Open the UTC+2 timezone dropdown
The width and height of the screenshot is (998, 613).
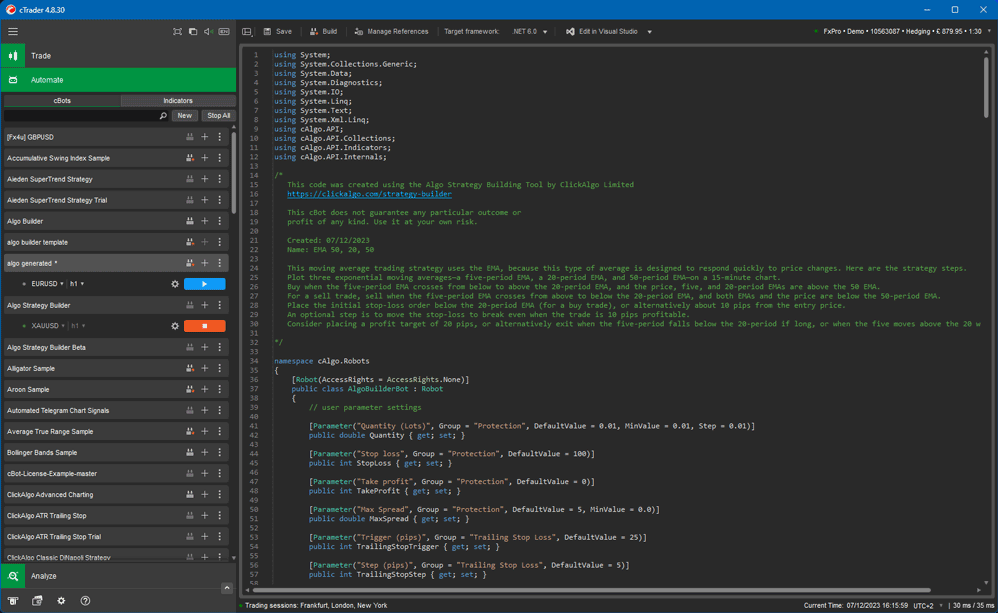927,605
